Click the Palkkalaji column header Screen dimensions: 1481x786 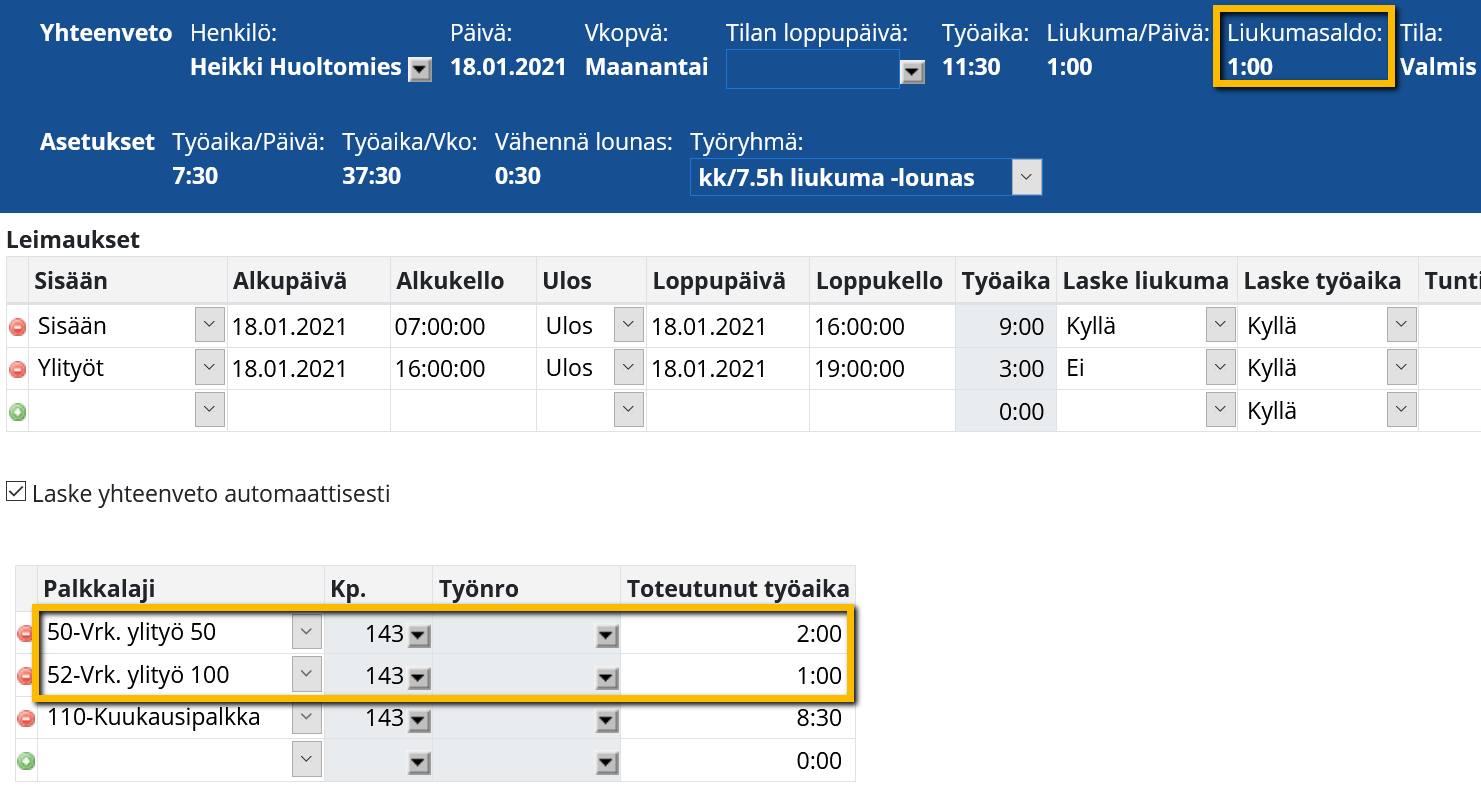99,589
